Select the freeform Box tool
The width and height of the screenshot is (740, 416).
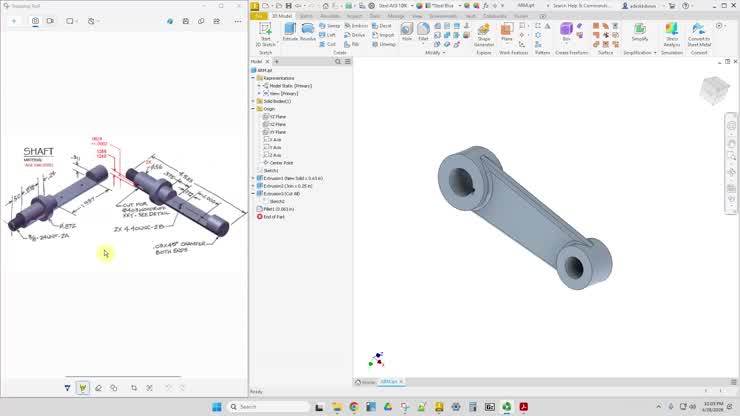point(566,32)
